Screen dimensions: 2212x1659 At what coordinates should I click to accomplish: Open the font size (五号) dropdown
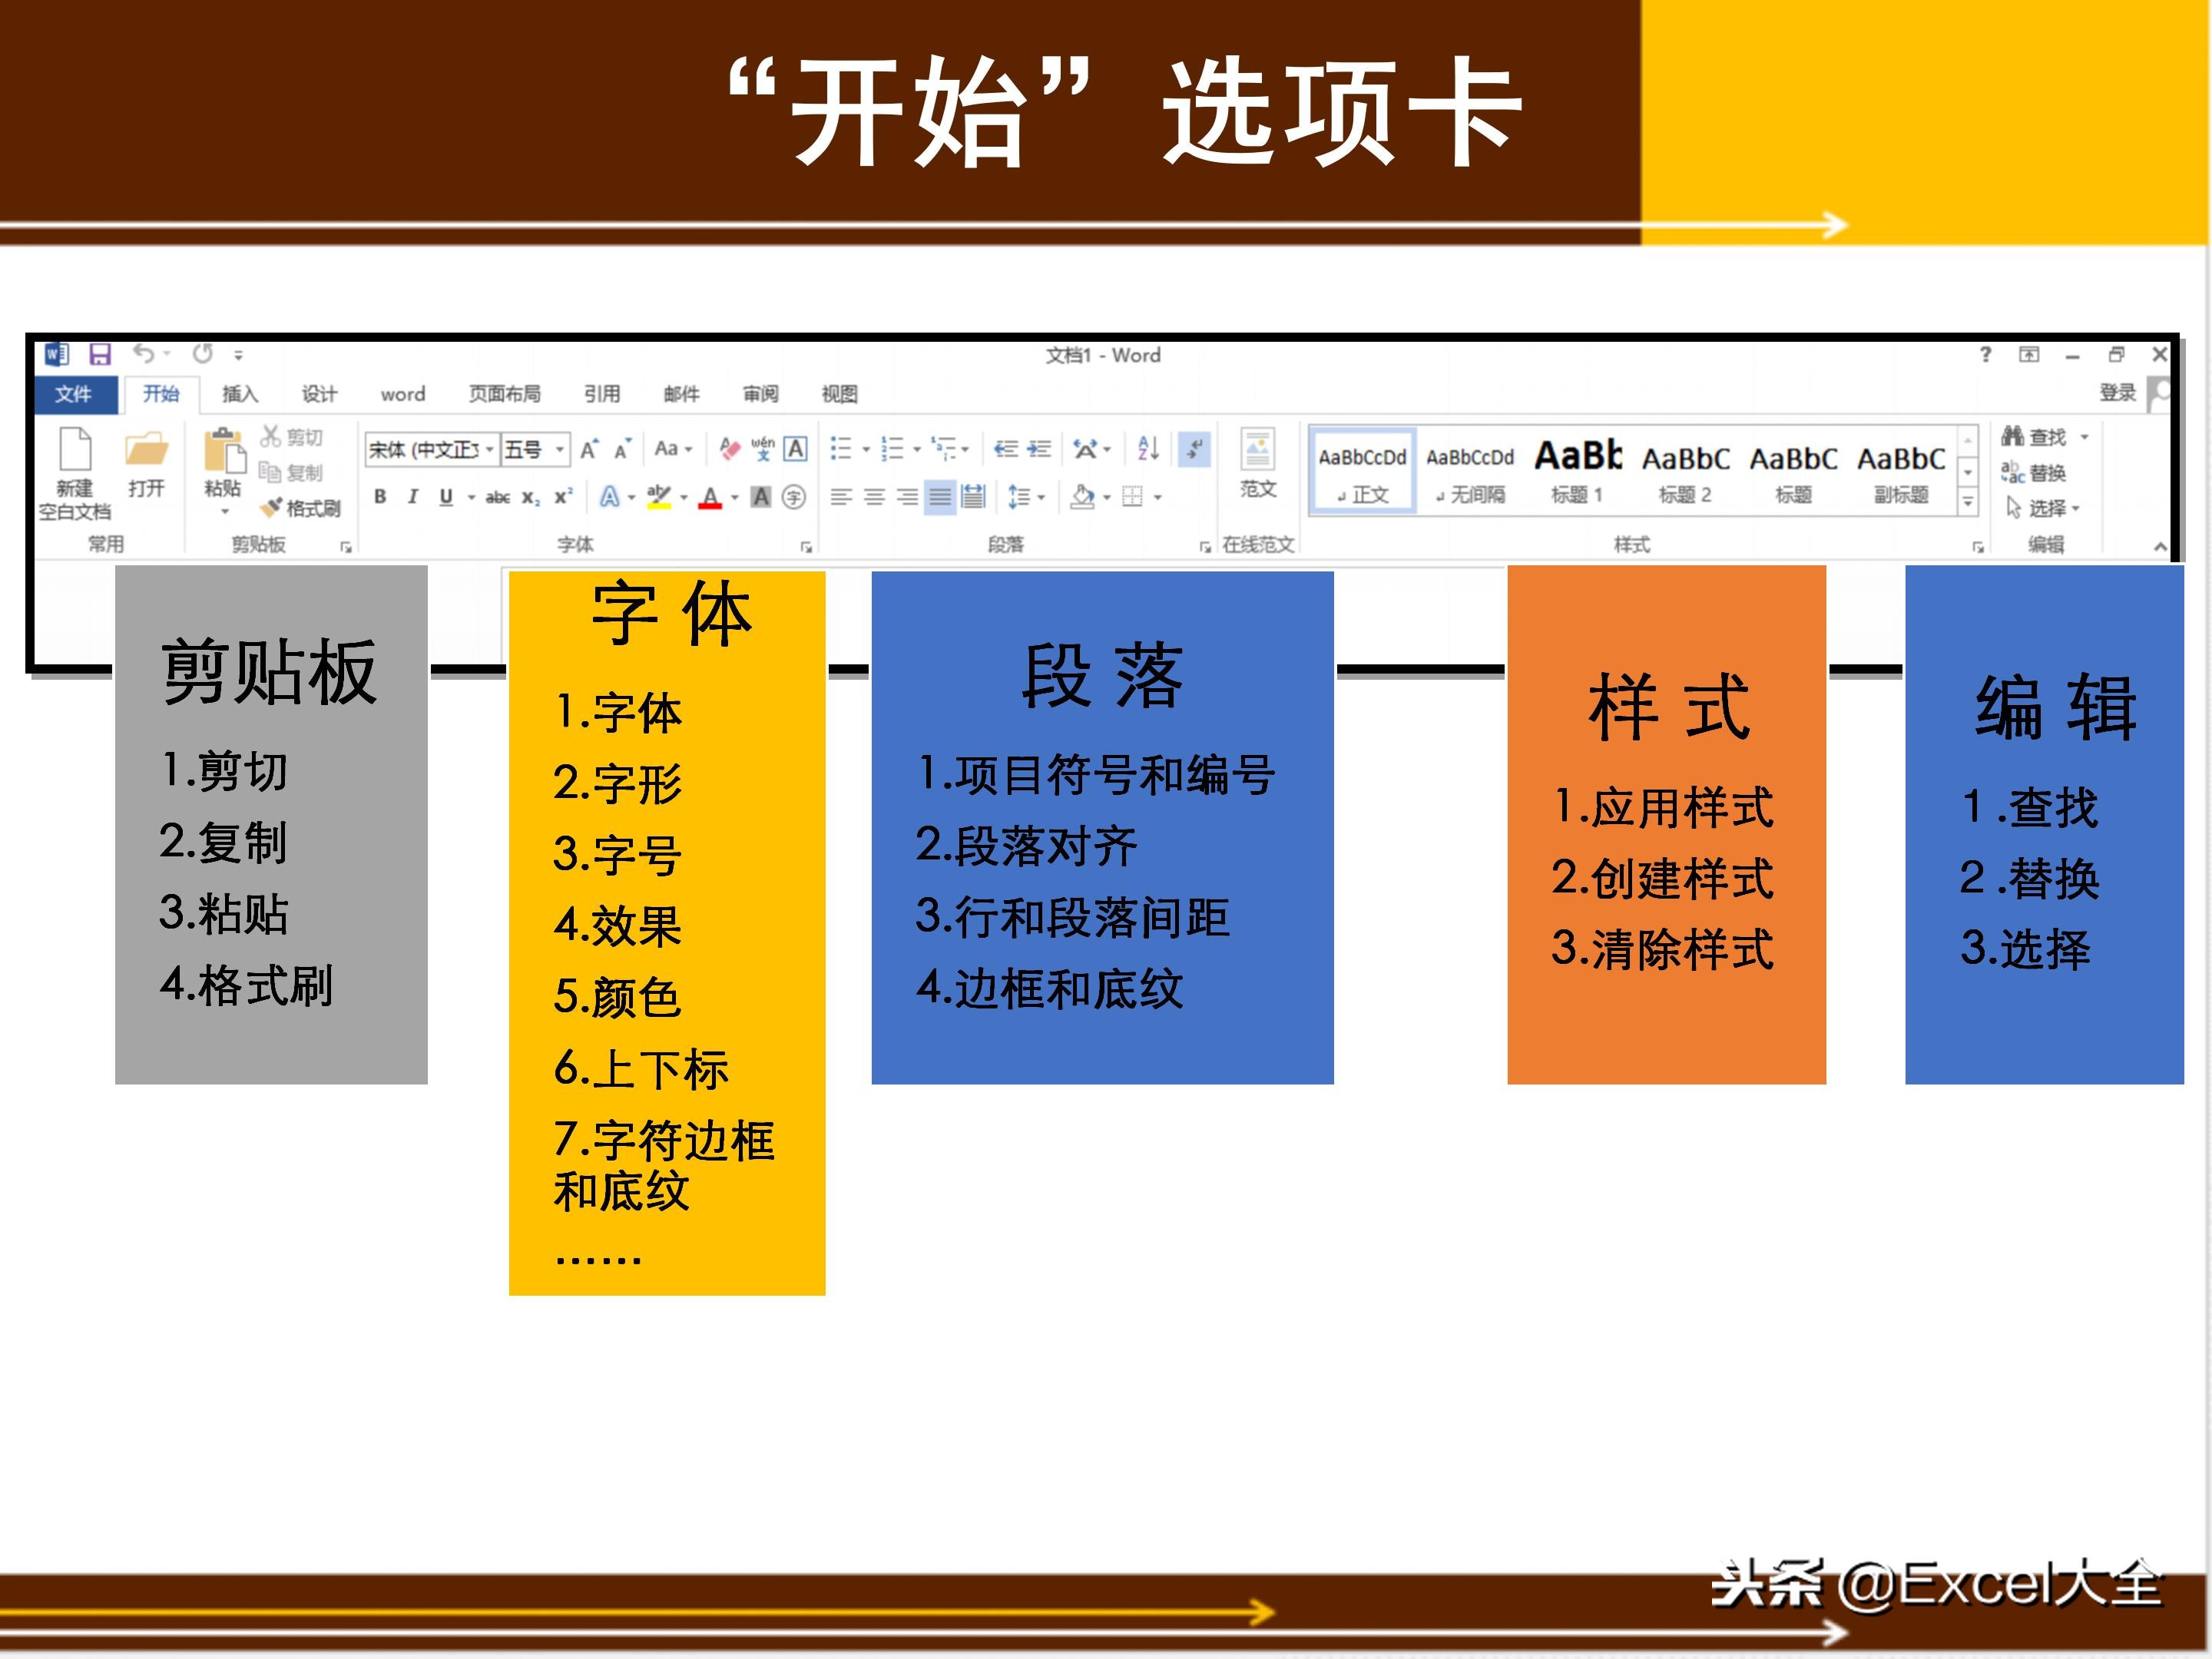pyautogui.click(x=559, y=450)
